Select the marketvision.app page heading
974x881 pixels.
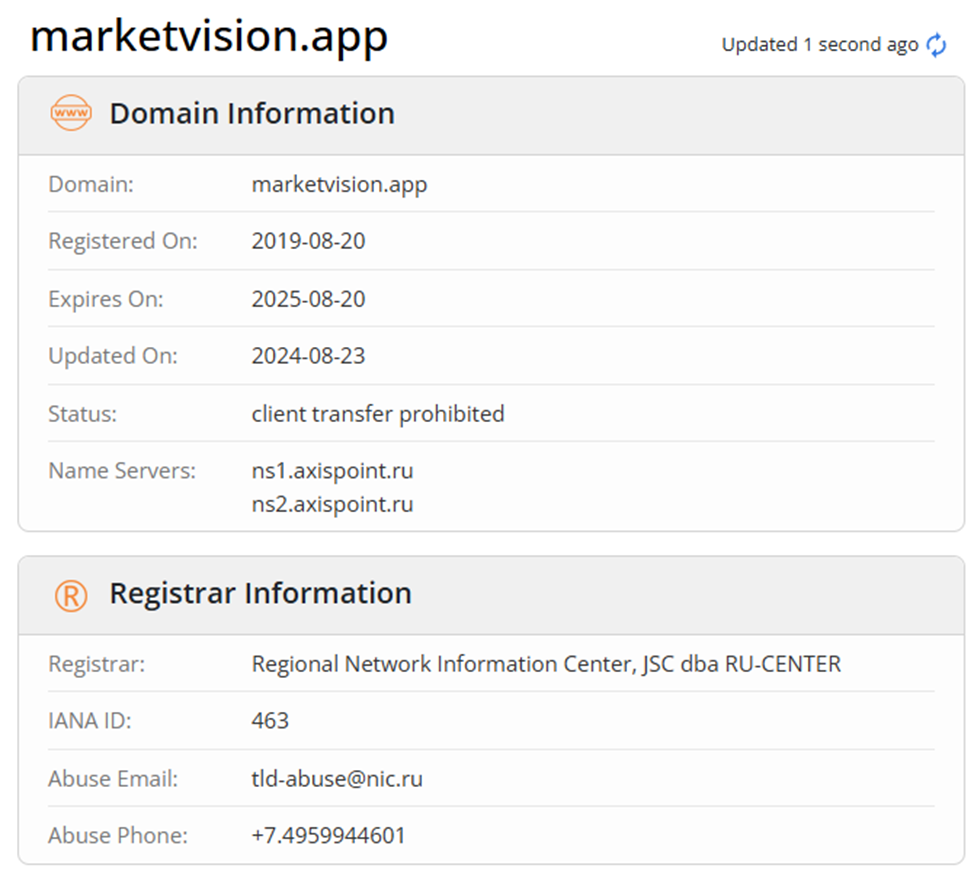coord(209,36)
